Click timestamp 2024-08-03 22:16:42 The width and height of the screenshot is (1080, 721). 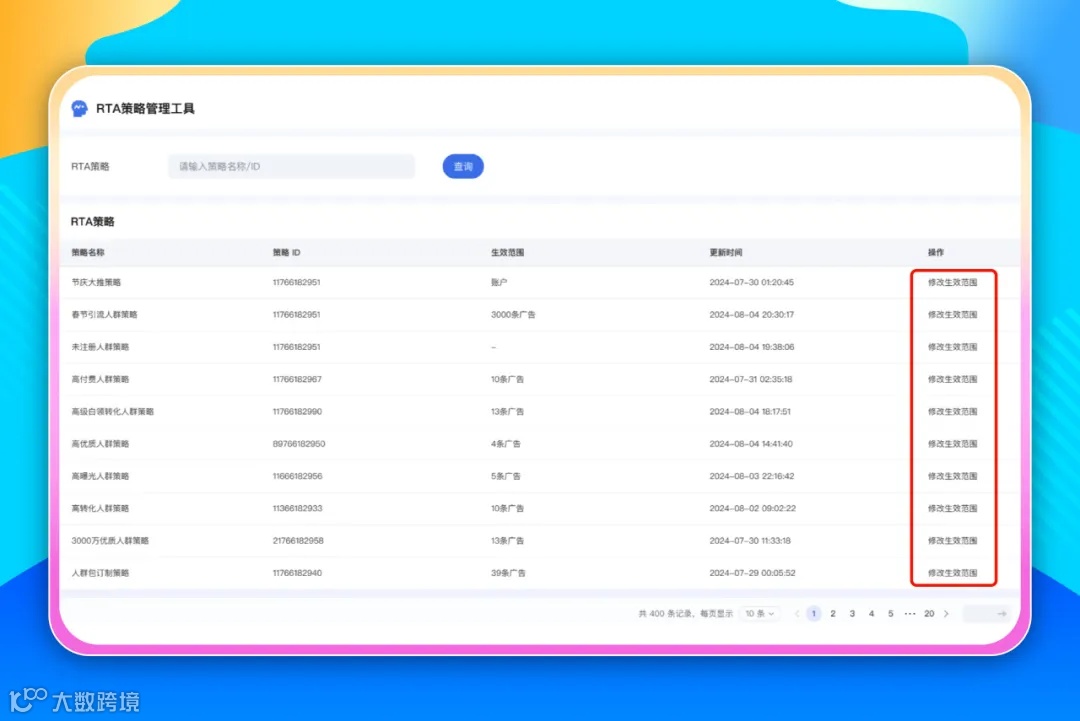[751, 477]
